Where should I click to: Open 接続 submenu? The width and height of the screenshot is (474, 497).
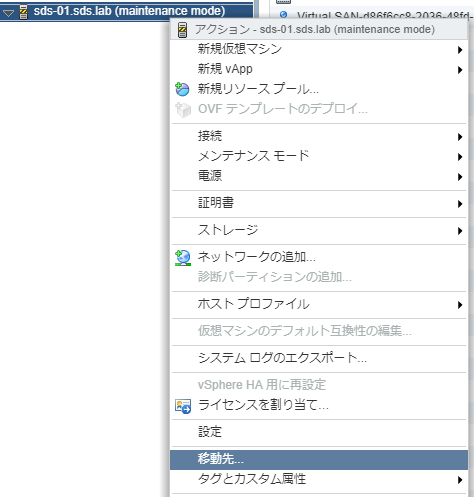[319, 136]
